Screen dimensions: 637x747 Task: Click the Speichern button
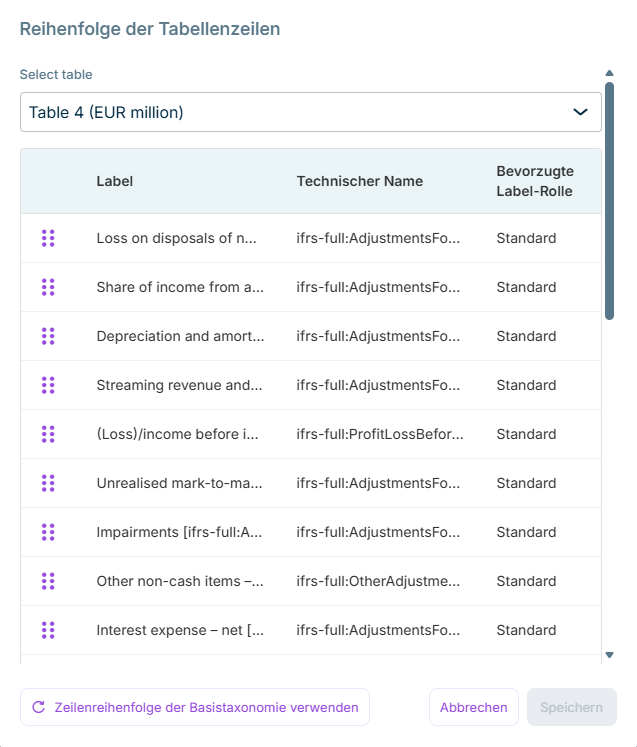[x=571, y=707]
